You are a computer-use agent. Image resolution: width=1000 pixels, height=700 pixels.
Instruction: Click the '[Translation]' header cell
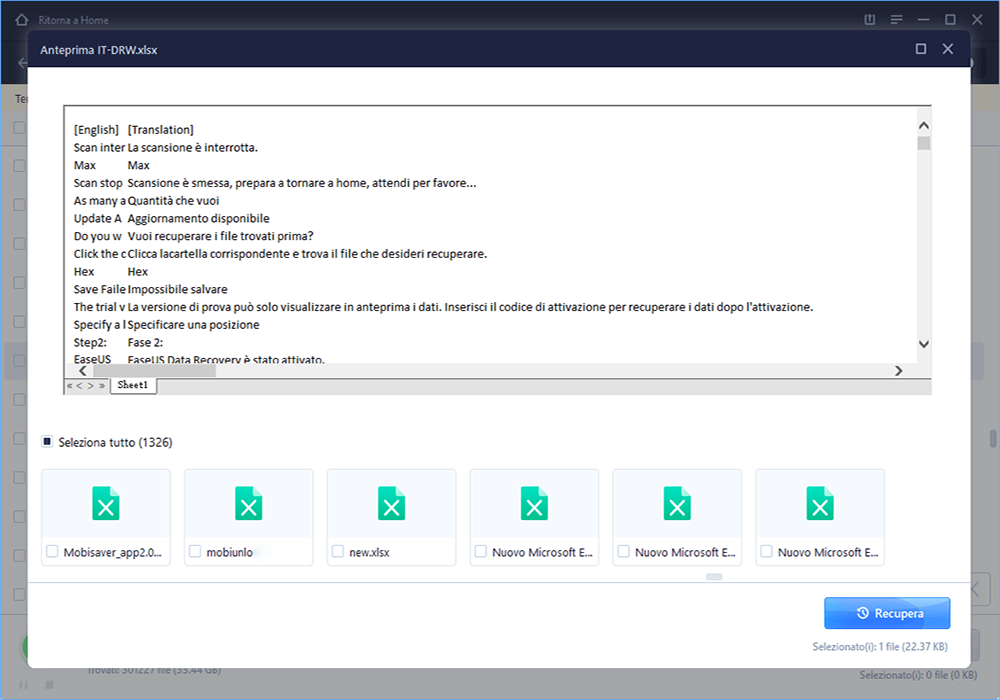point(161,130)
